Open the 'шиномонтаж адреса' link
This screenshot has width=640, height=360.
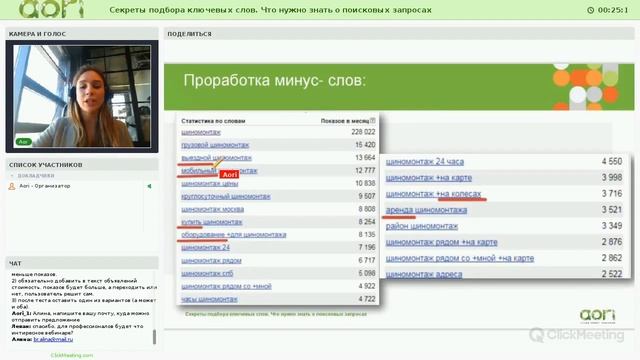click(424, 275)
